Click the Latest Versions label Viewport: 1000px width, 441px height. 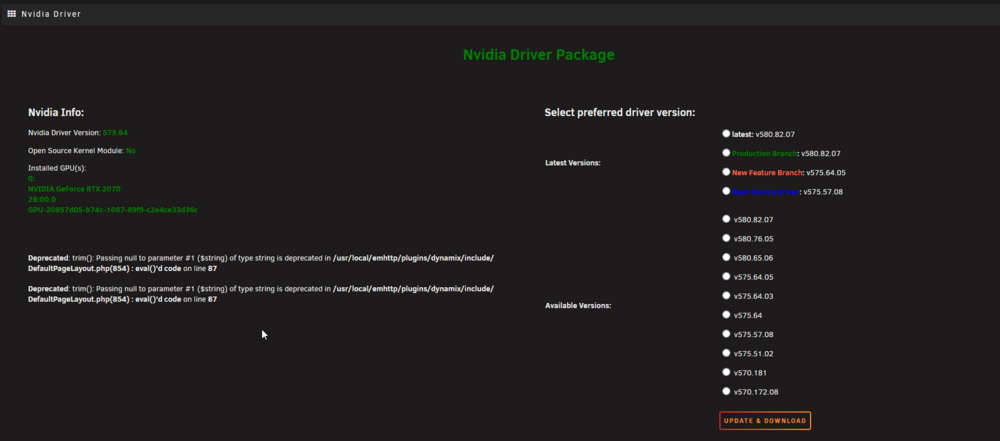tap(573, 163)
